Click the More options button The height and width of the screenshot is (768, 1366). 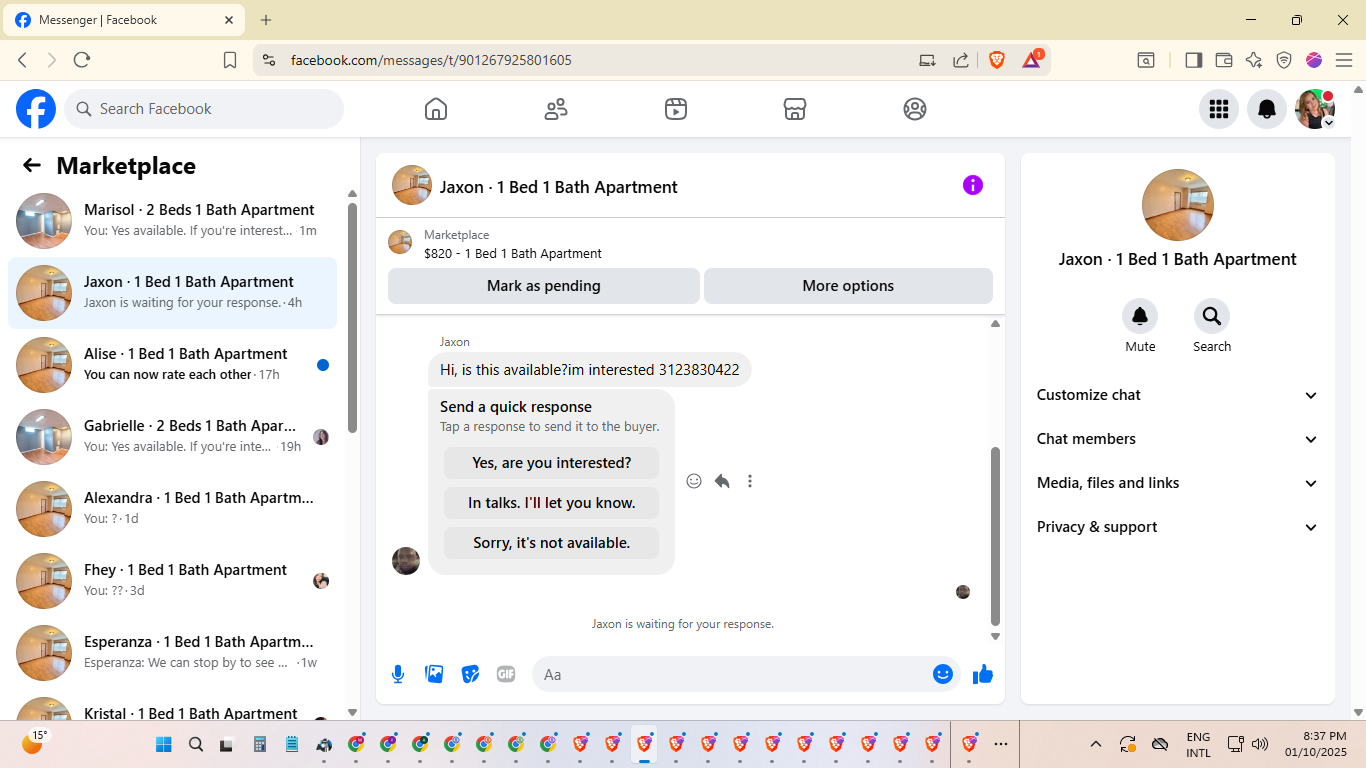tap(848, 286)
